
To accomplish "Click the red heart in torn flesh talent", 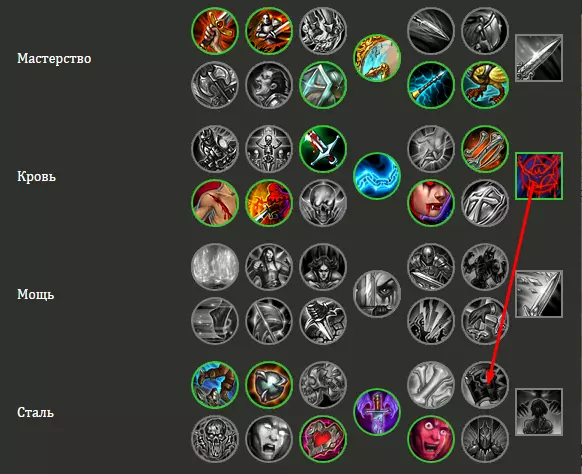I will click(323, 439).
